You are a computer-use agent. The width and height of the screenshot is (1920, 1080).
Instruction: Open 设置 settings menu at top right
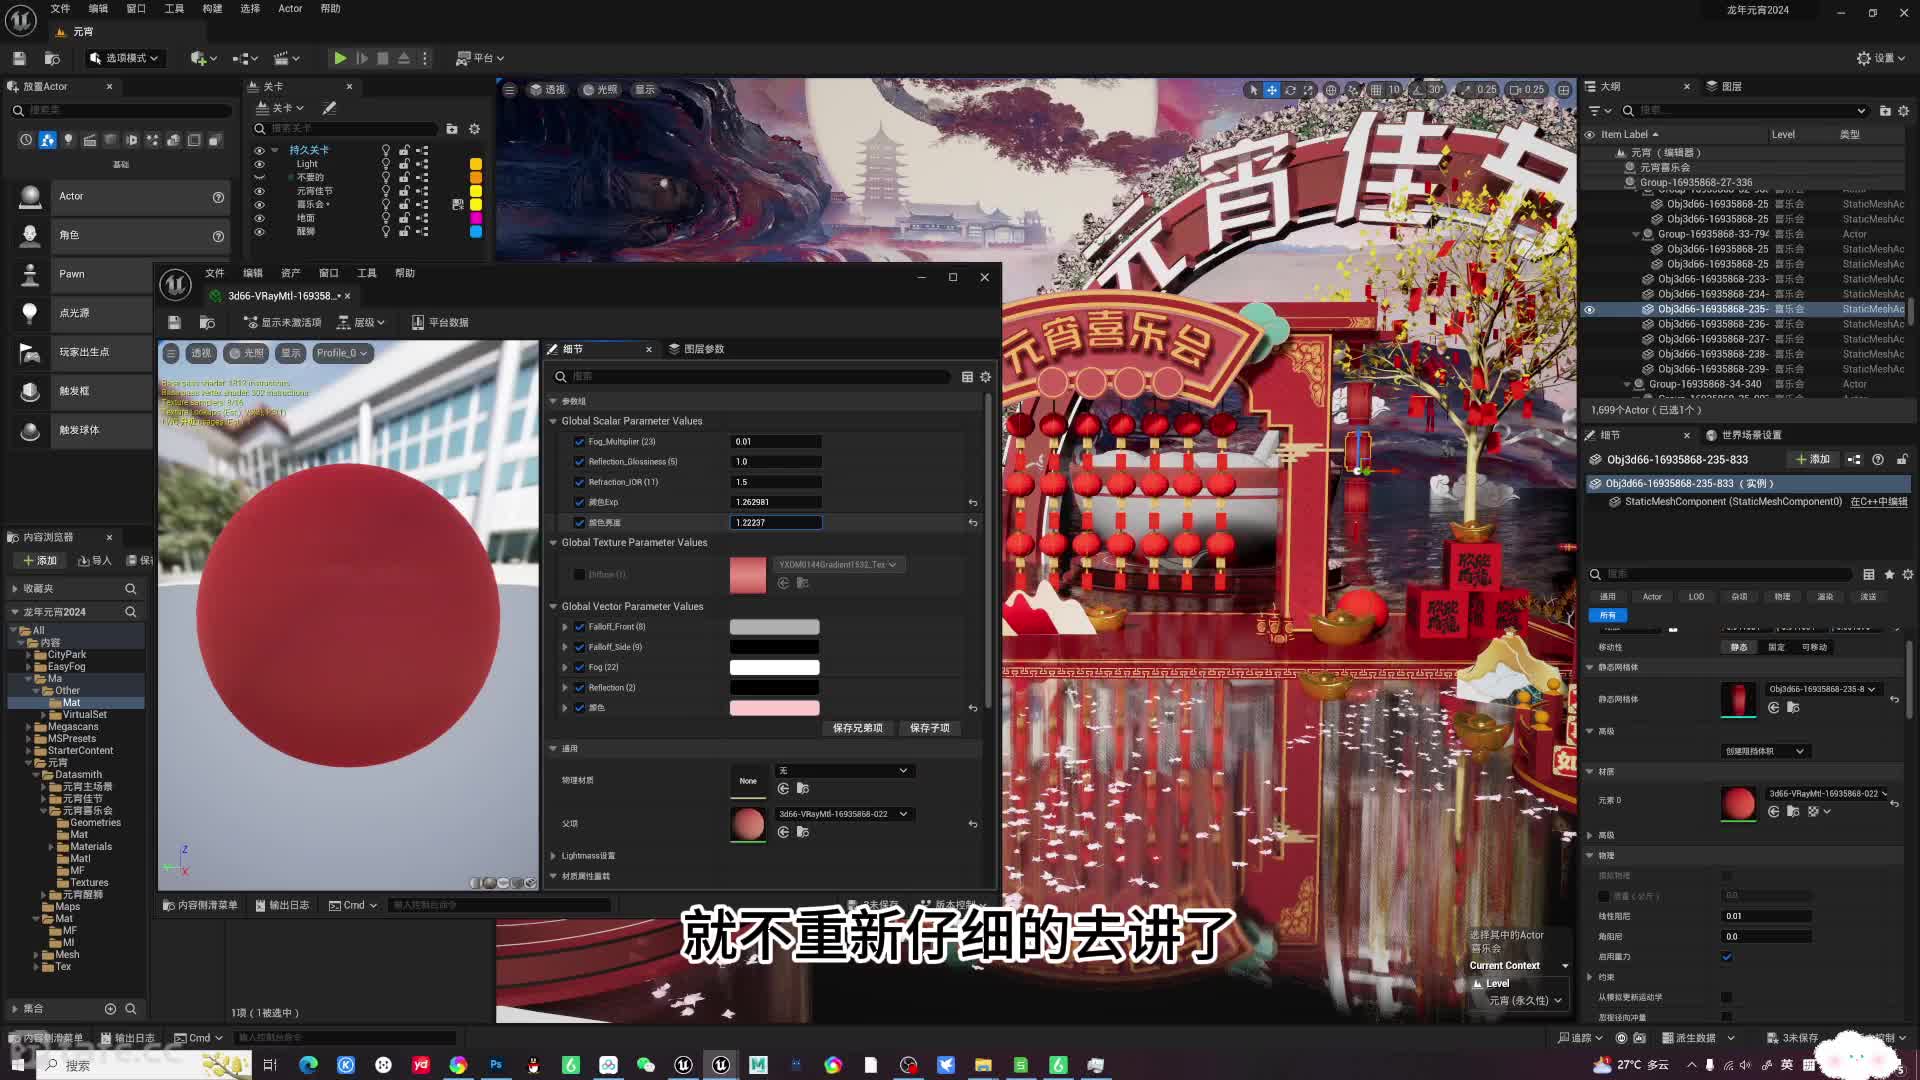(1881, 58)
